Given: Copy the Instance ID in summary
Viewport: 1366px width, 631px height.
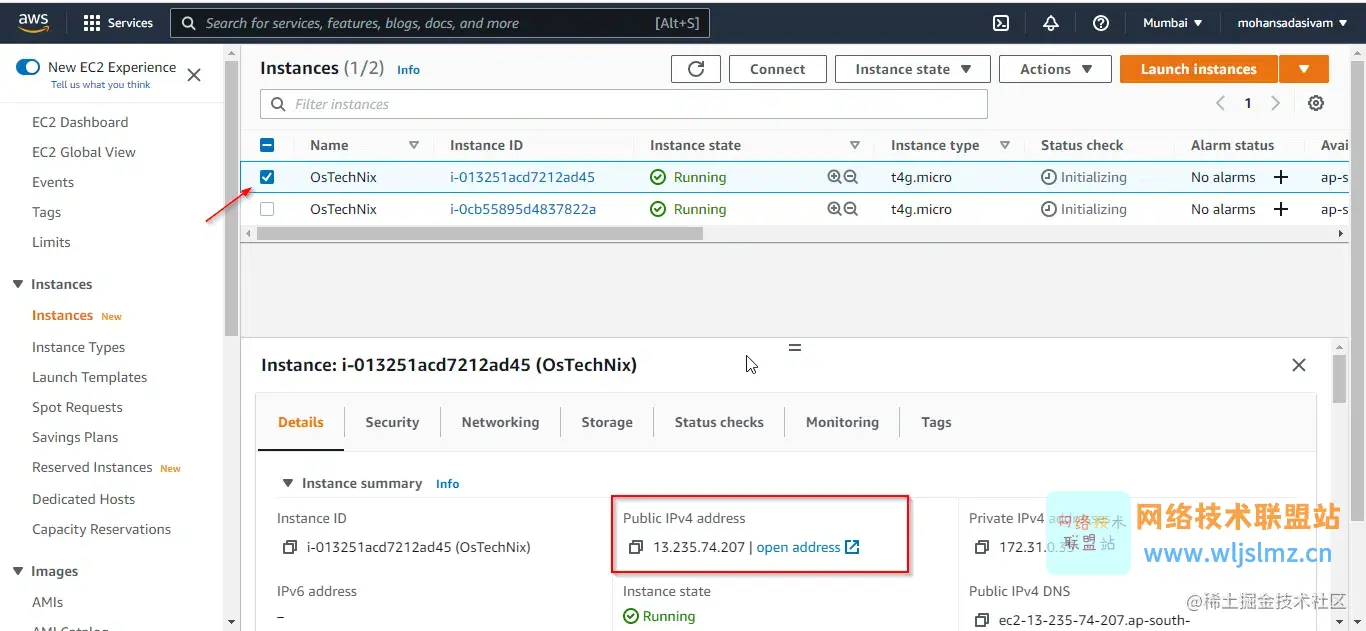Looking at the screenshot, I should 290,547.
